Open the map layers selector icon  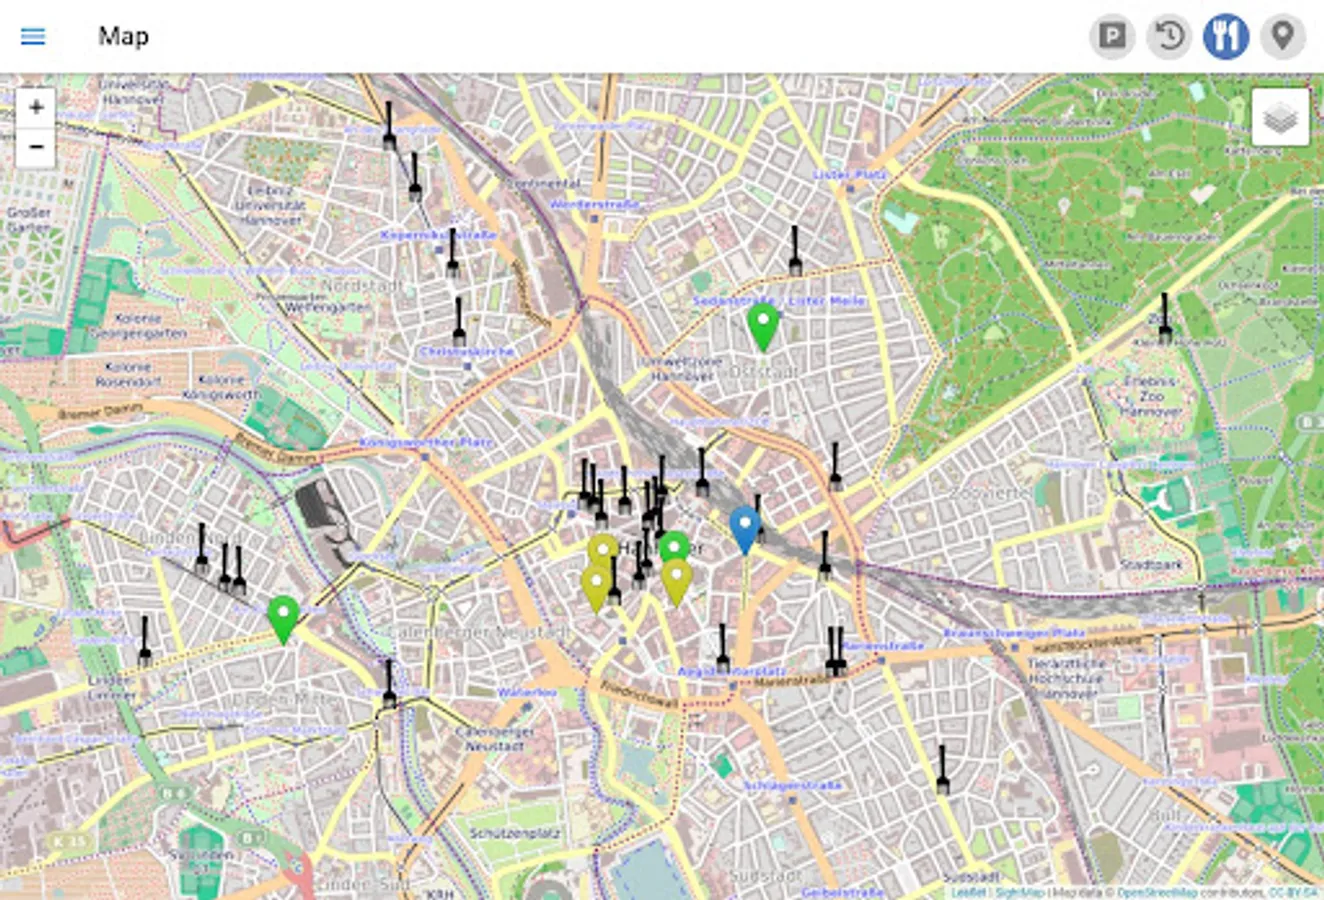pyautogui.click(x=1281, y=116)
